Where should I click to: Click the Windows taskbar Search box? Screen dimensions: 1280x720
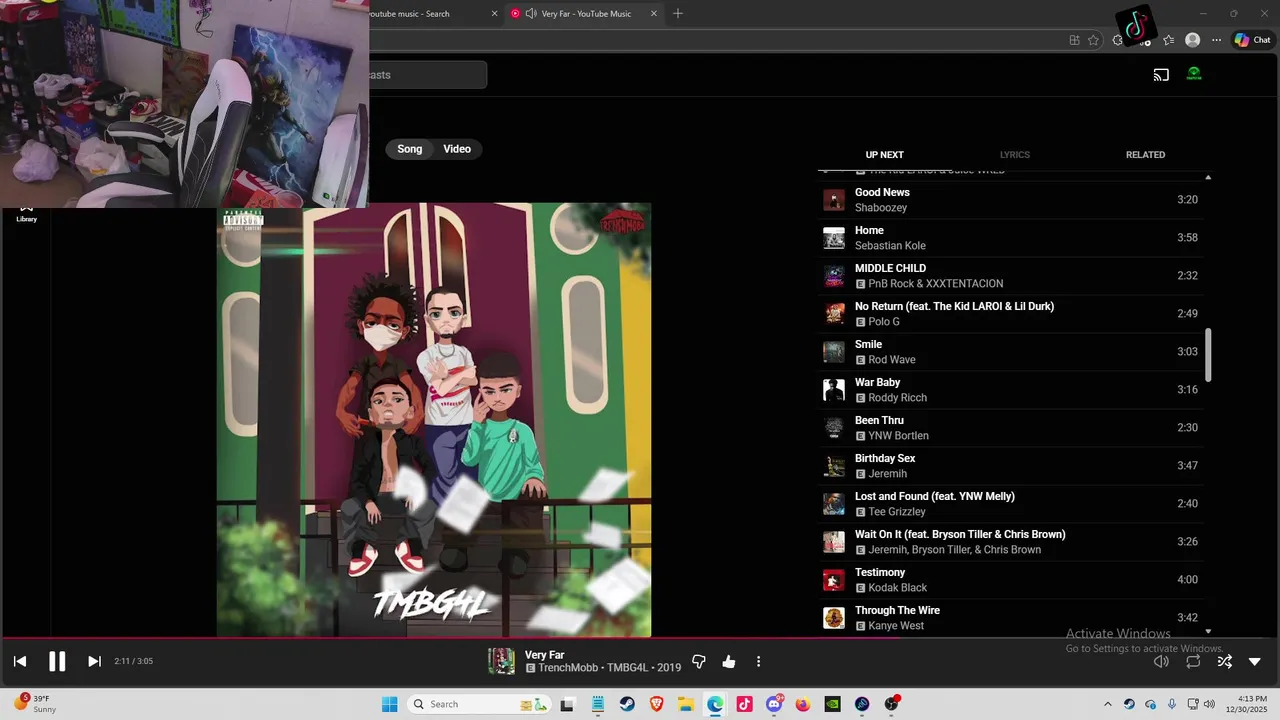pyautogui.click(x=480, y=704)
